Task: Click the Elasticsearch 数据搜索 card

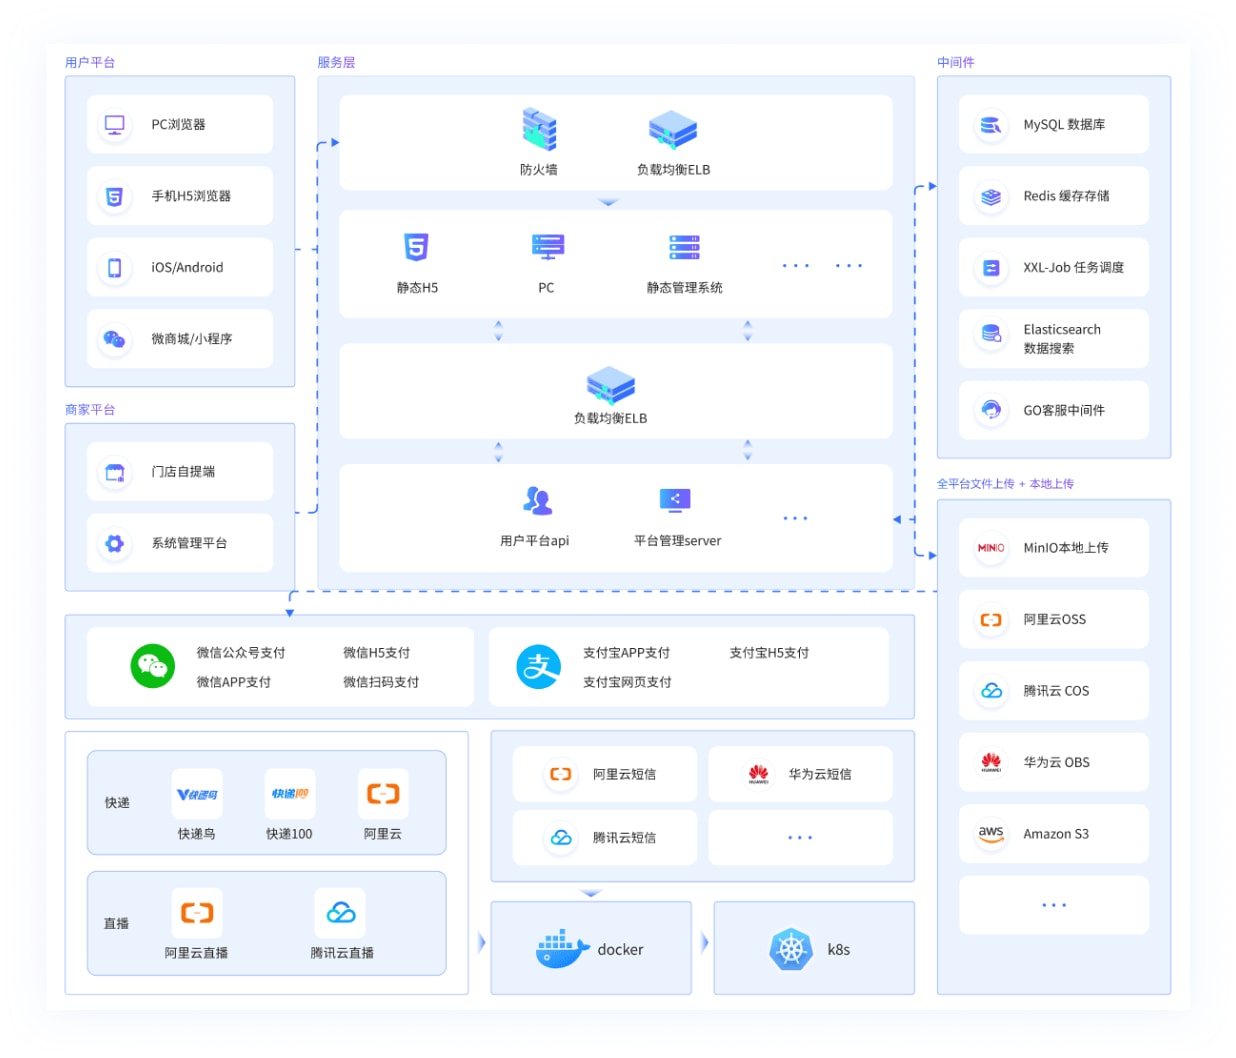Action: pyautogui.click(x=1054, y=339)
